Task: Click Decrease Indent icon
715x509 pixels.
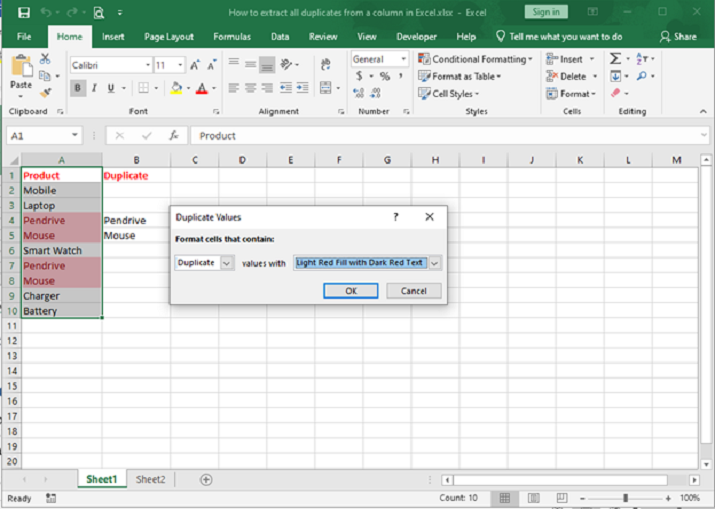Action: (286, 88)
